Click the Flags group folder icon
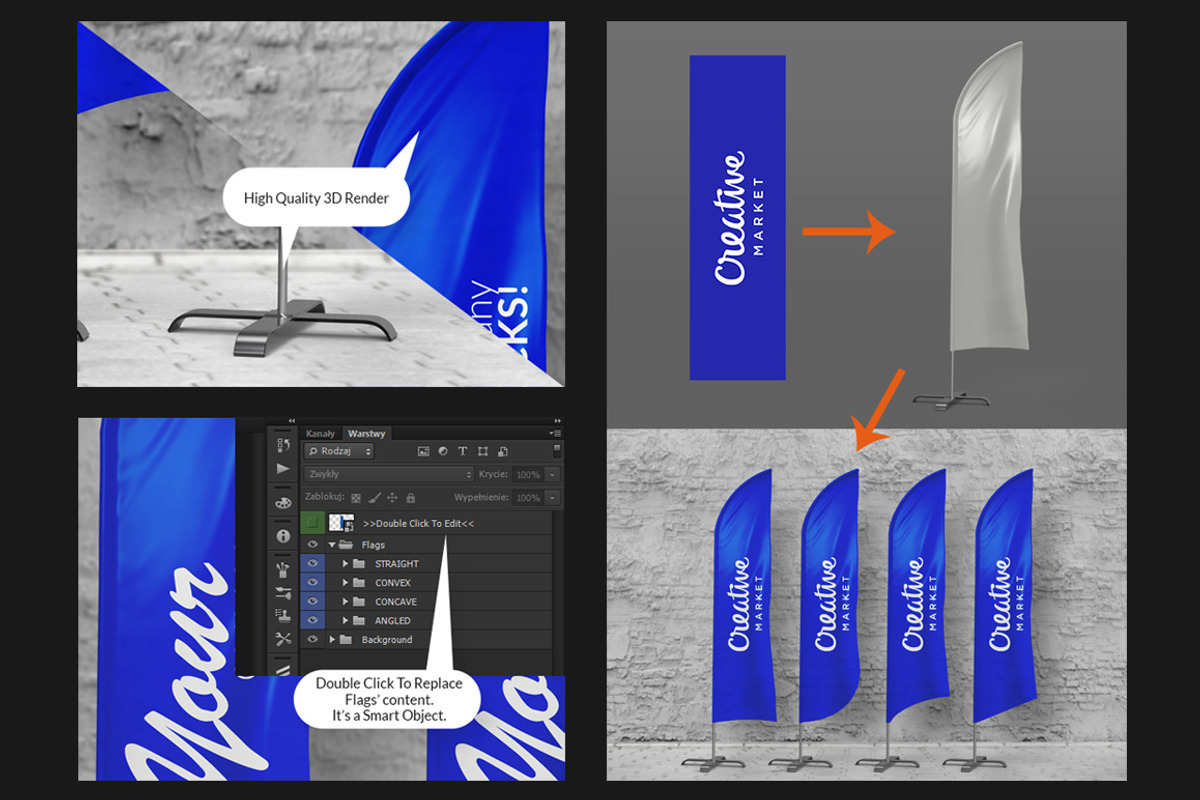 tap(345, 545)
